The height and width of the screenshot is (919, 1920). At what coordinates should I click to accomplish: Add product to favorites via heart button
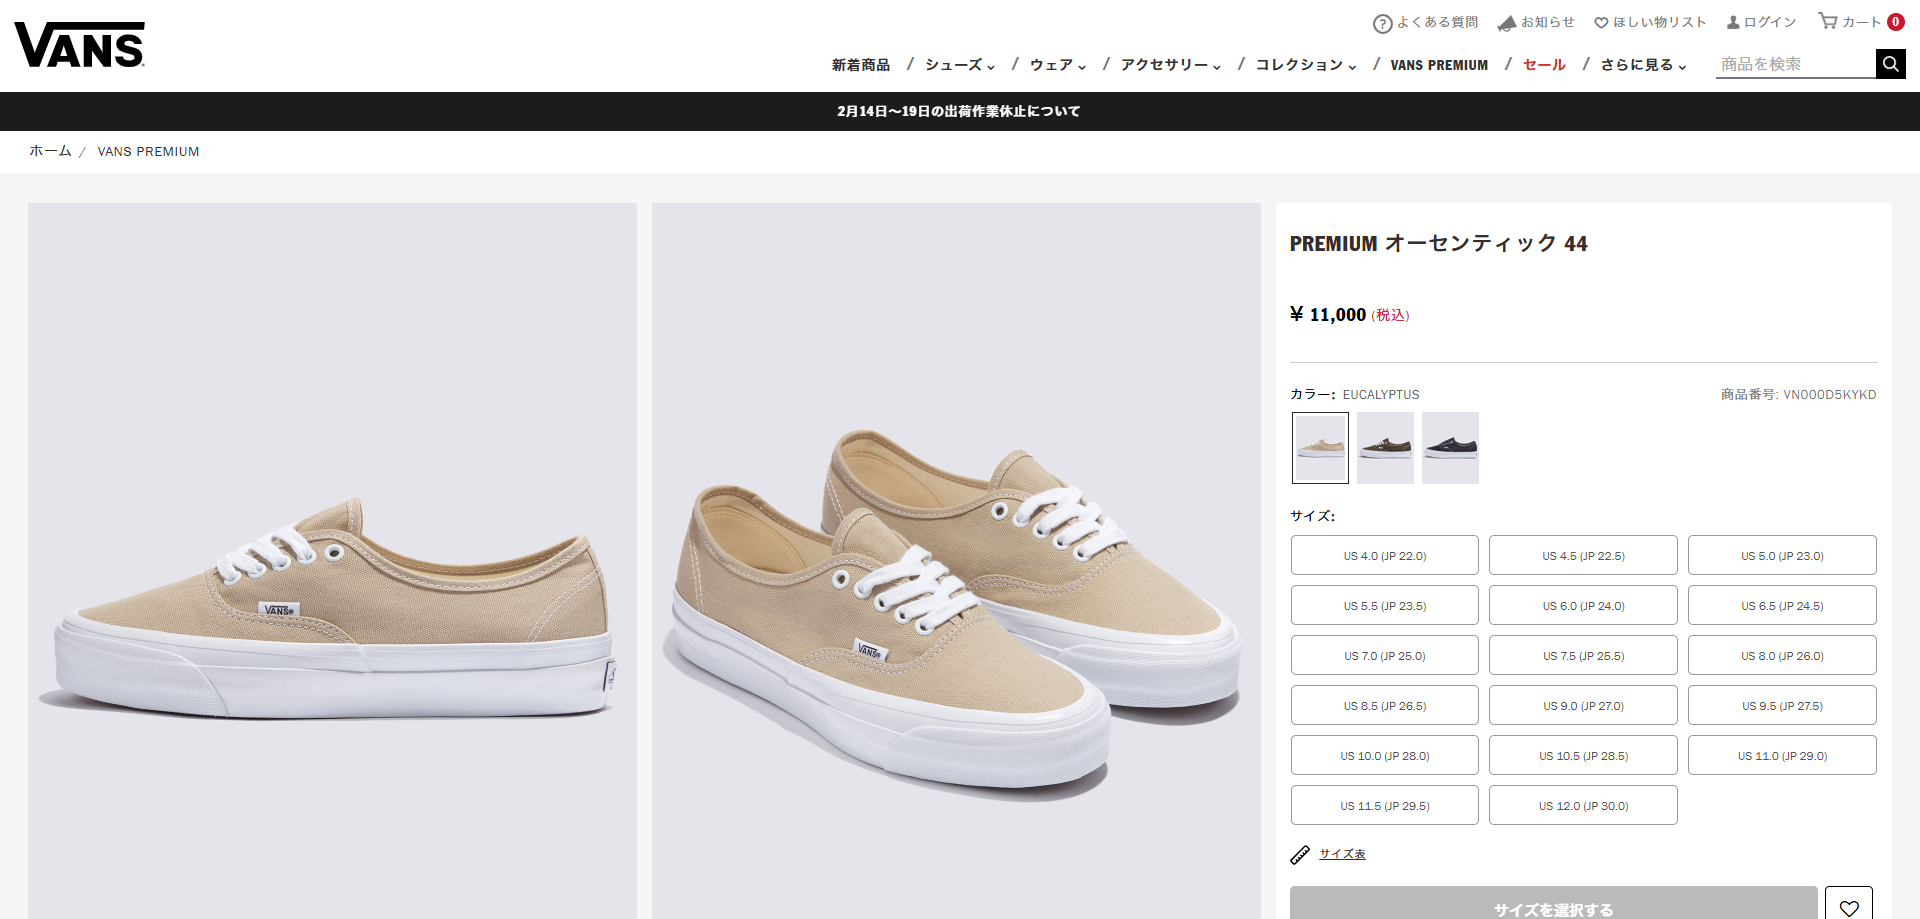1849,906
